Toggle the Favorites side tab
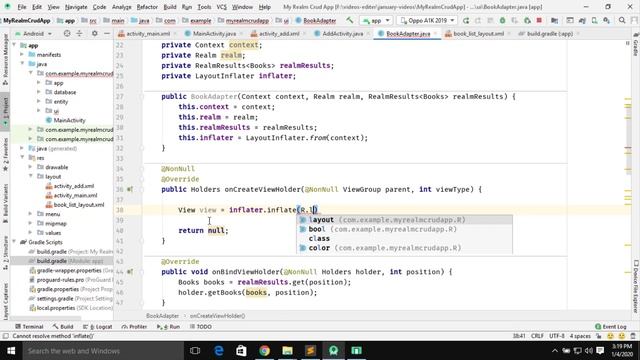This screenshot has height=360, width=640. point(5,154)
